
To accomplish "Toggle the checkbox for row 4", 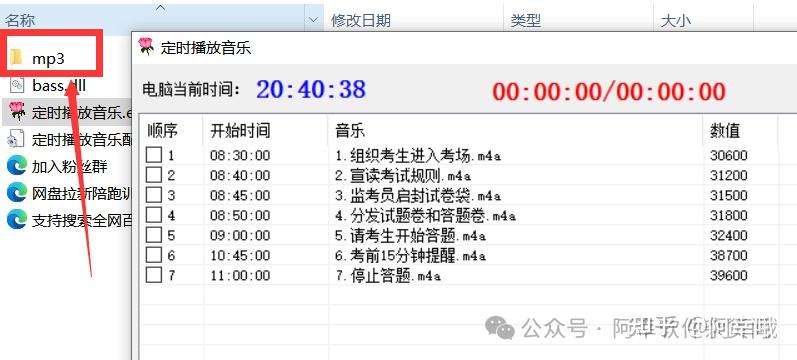I will point(154,215).
